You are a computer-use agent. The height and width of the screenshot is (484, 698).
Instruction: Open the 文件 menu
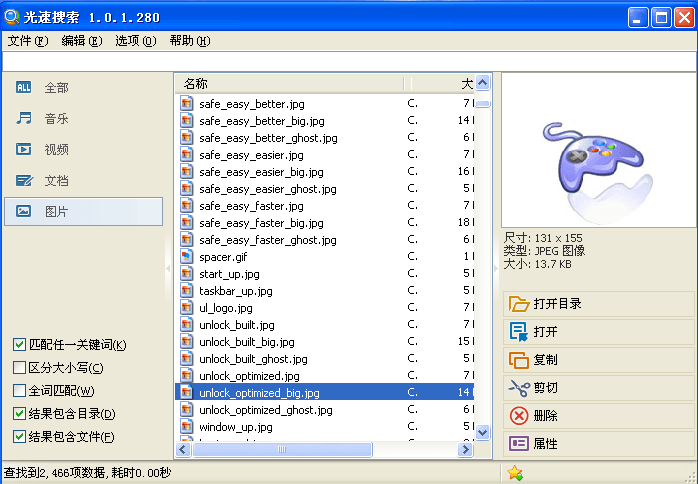27,41
